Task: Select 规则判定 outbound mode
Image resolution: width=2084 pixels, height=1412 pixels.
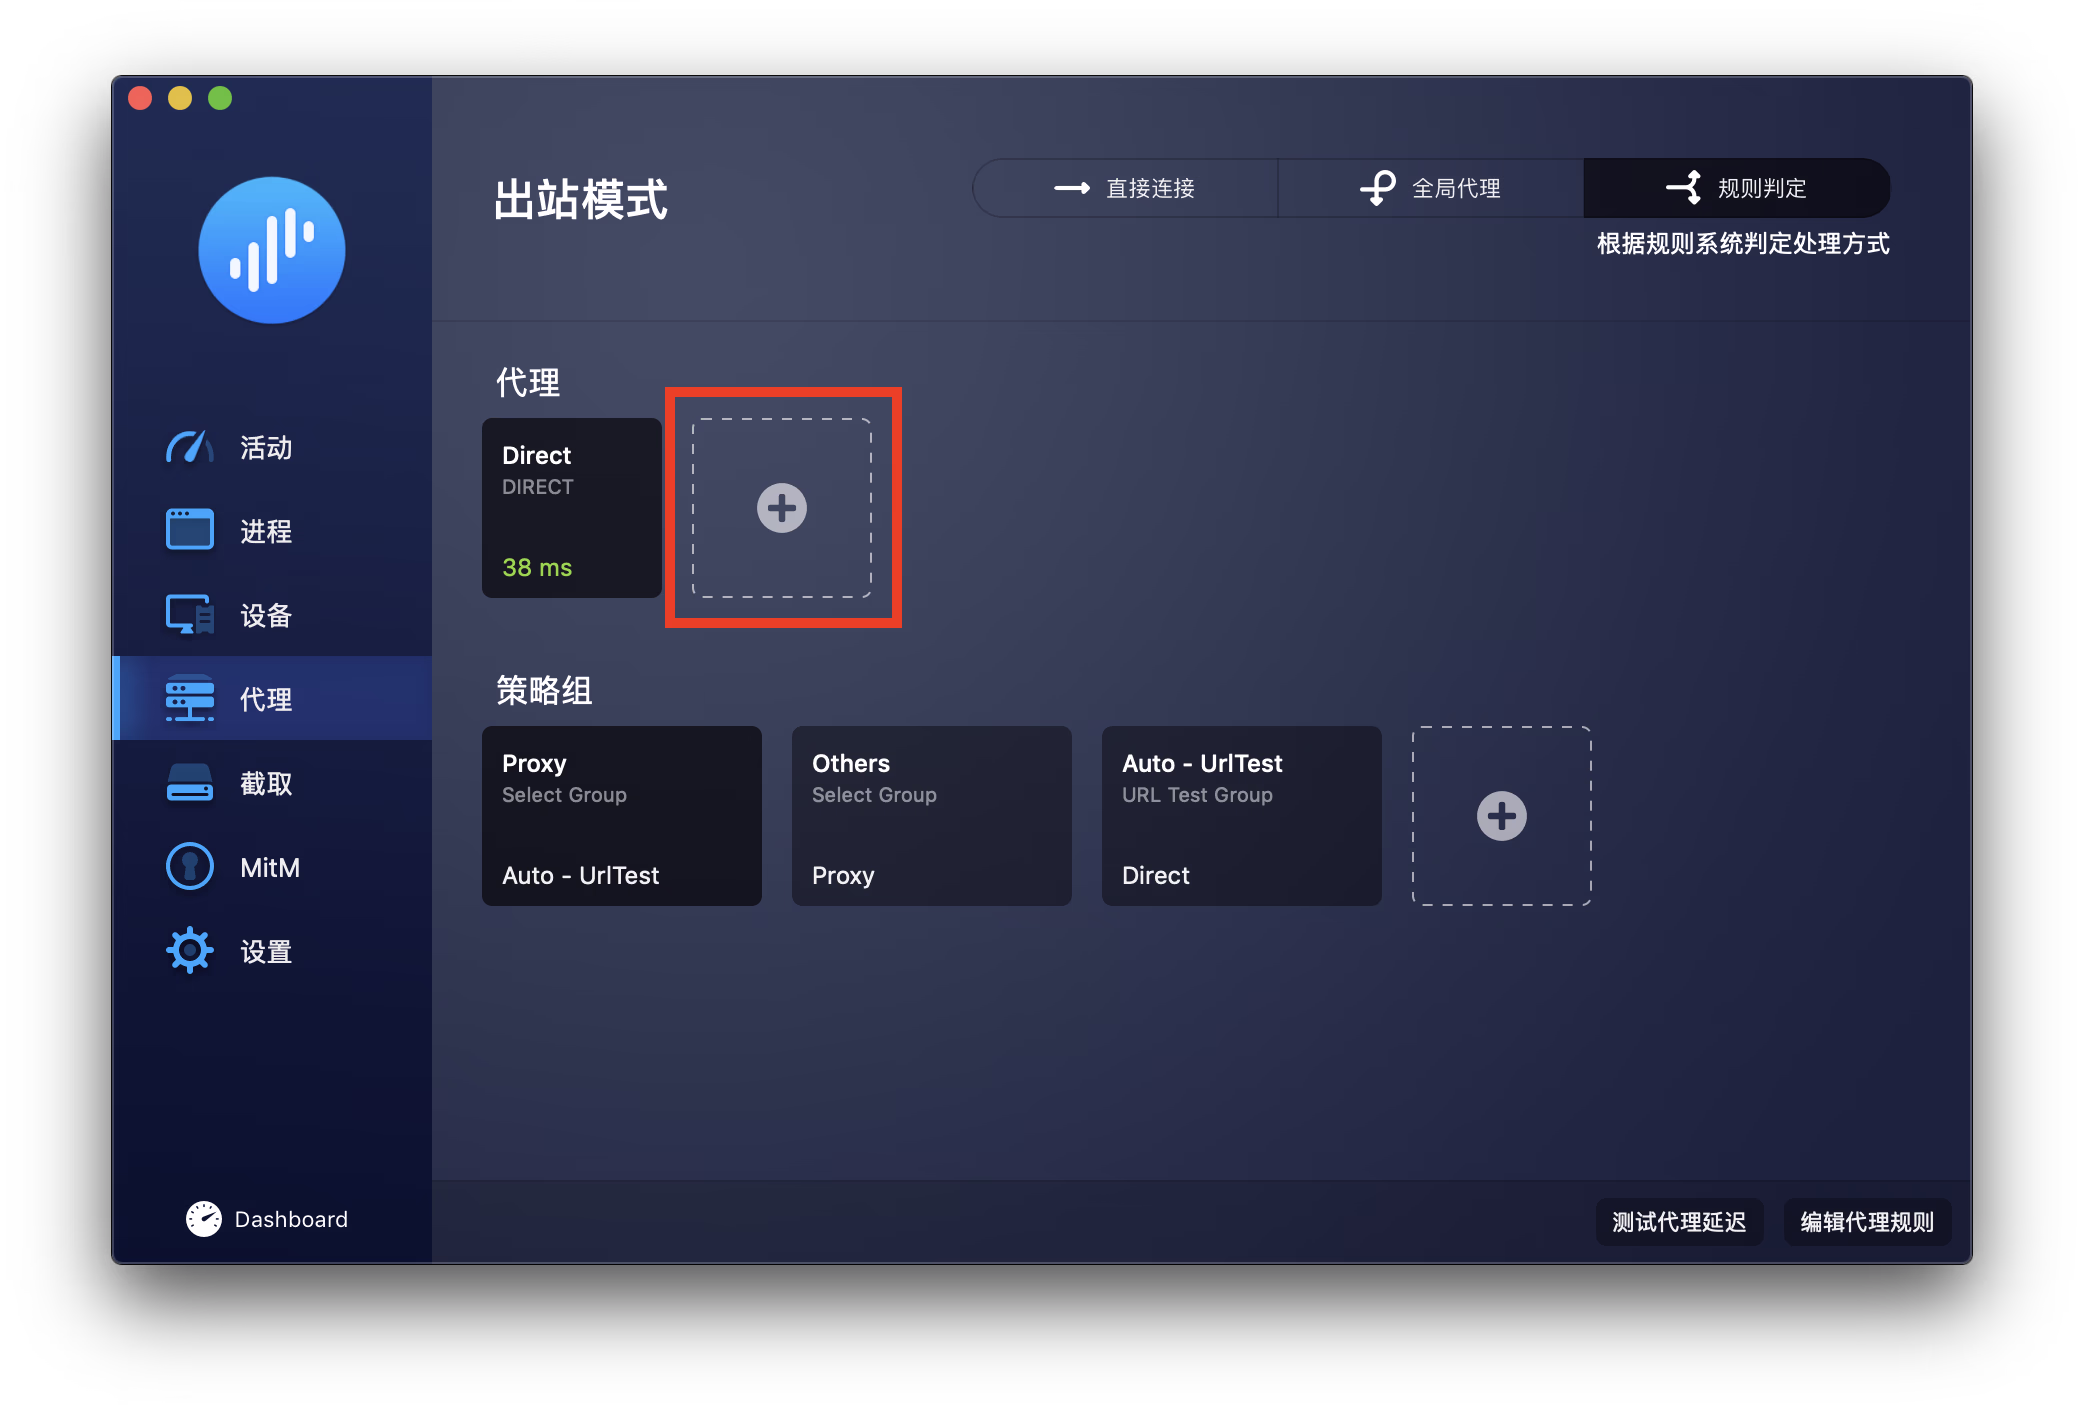Action: pos(1737,188)
